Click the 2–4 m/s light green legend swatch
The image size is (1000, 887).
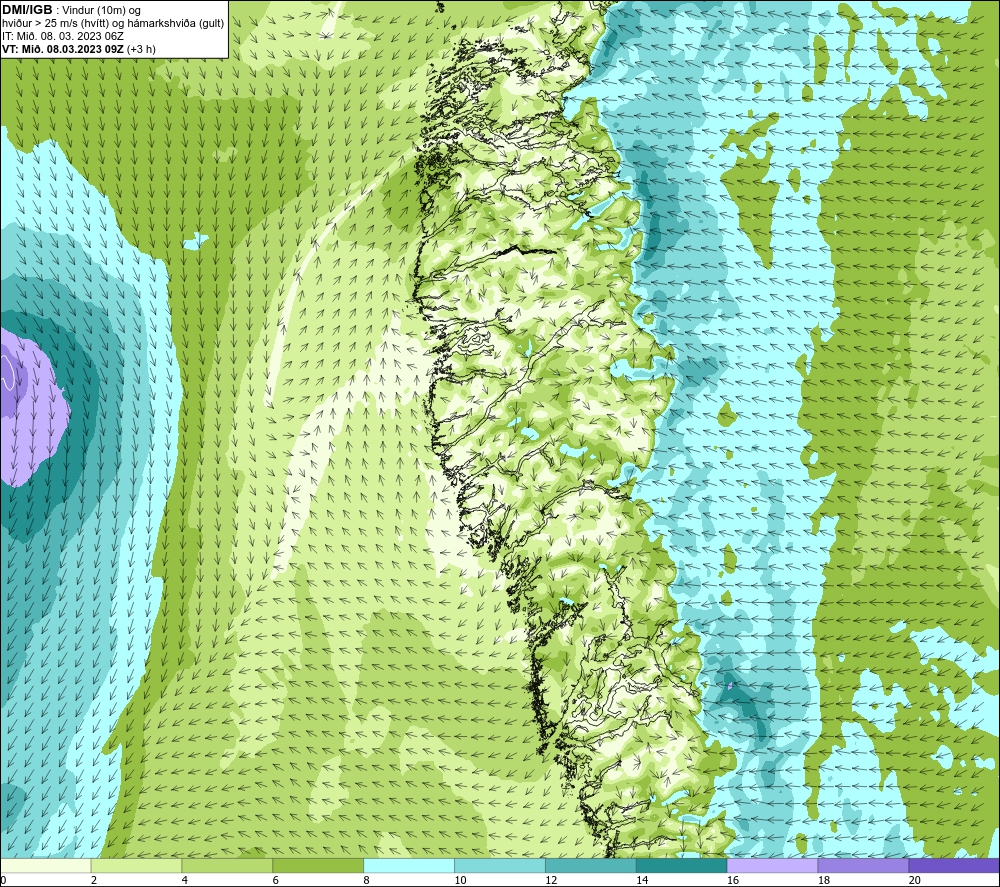pos(136,865)
